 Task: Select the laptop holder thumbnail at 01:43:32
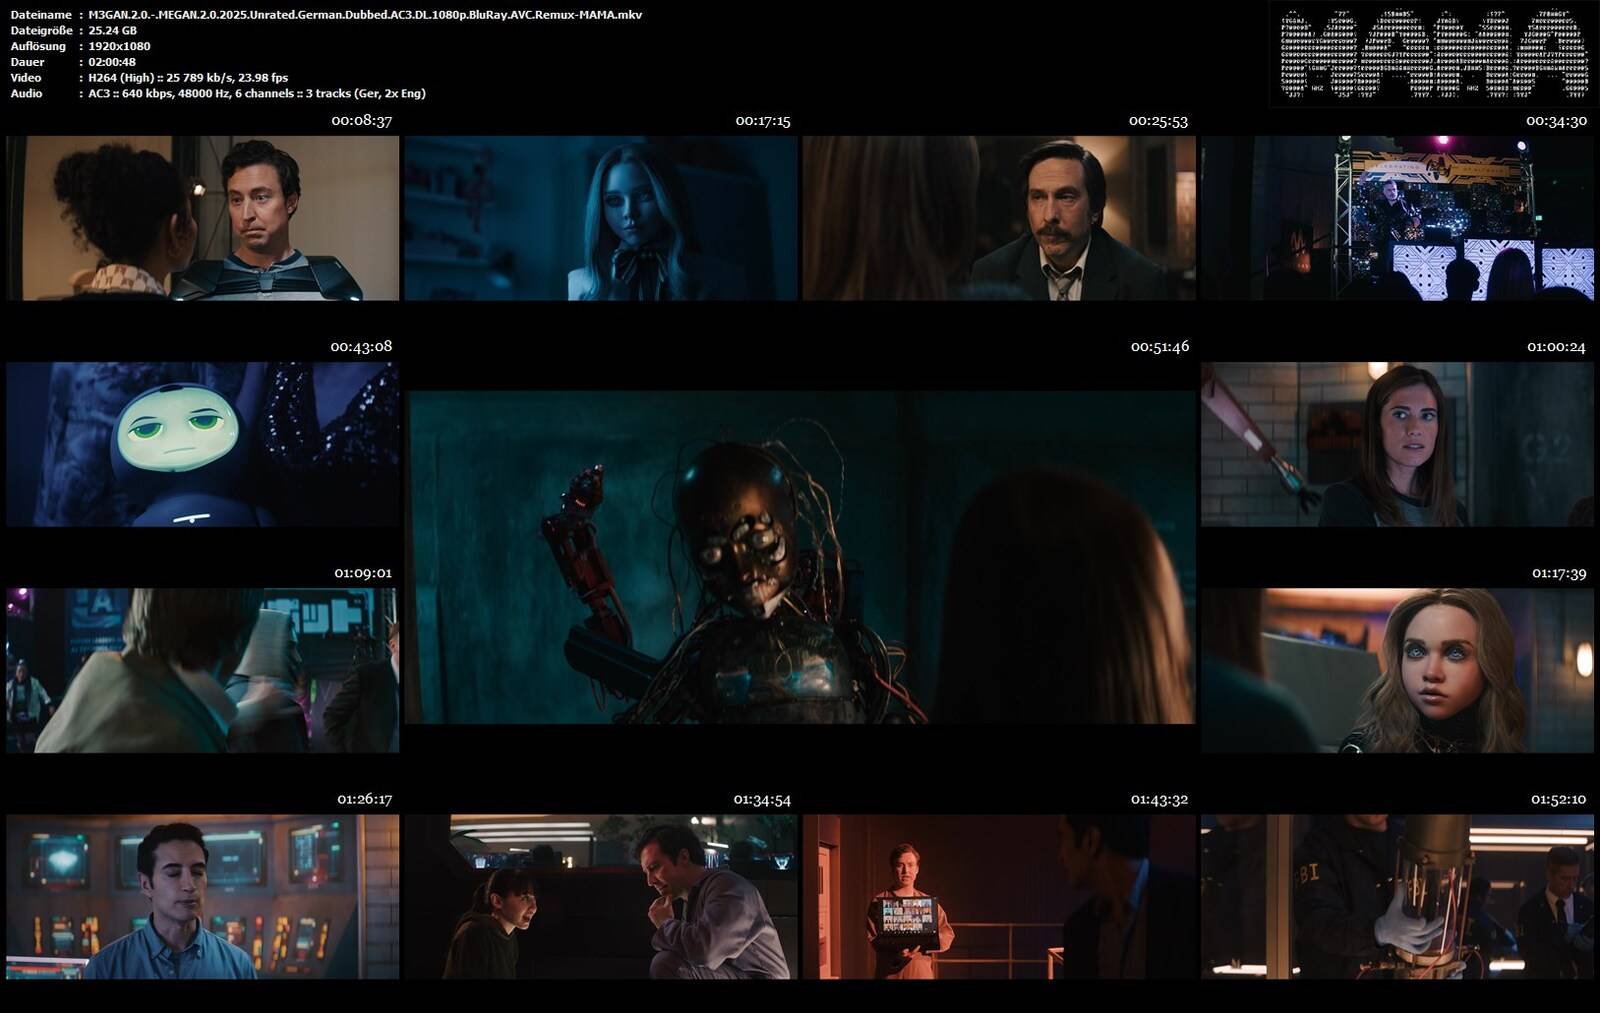[x=999, y=896]
